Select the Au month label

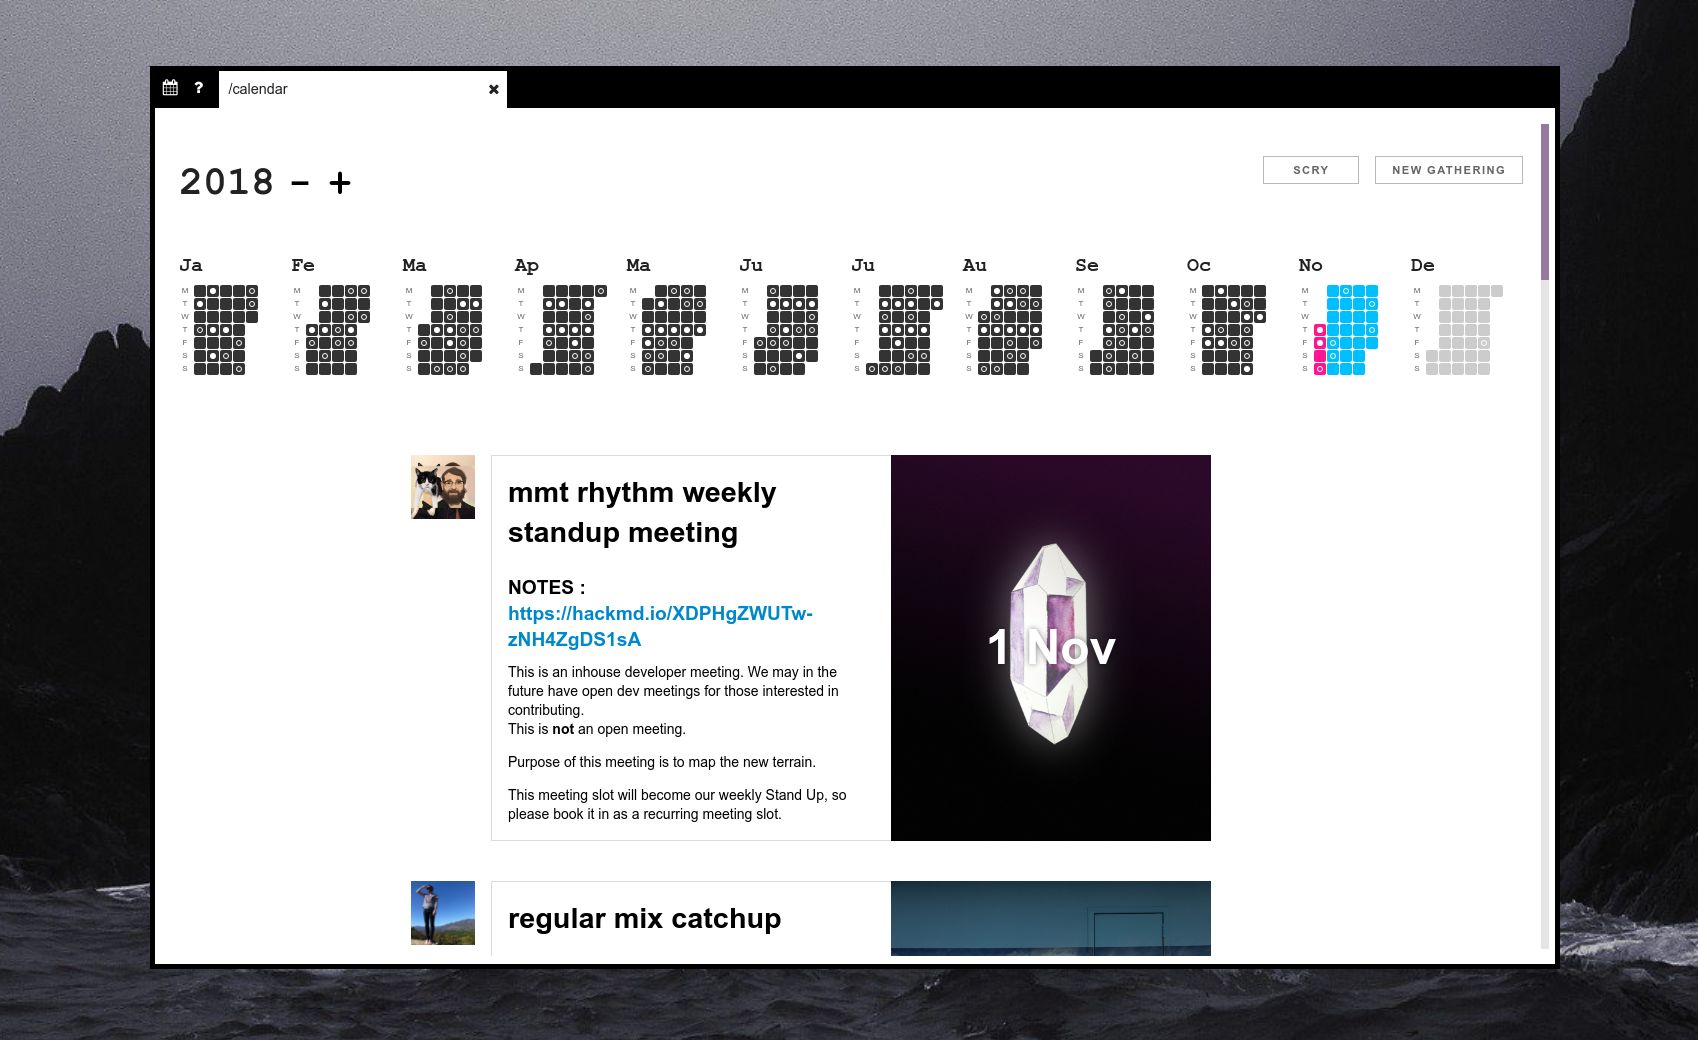[975, 265]
